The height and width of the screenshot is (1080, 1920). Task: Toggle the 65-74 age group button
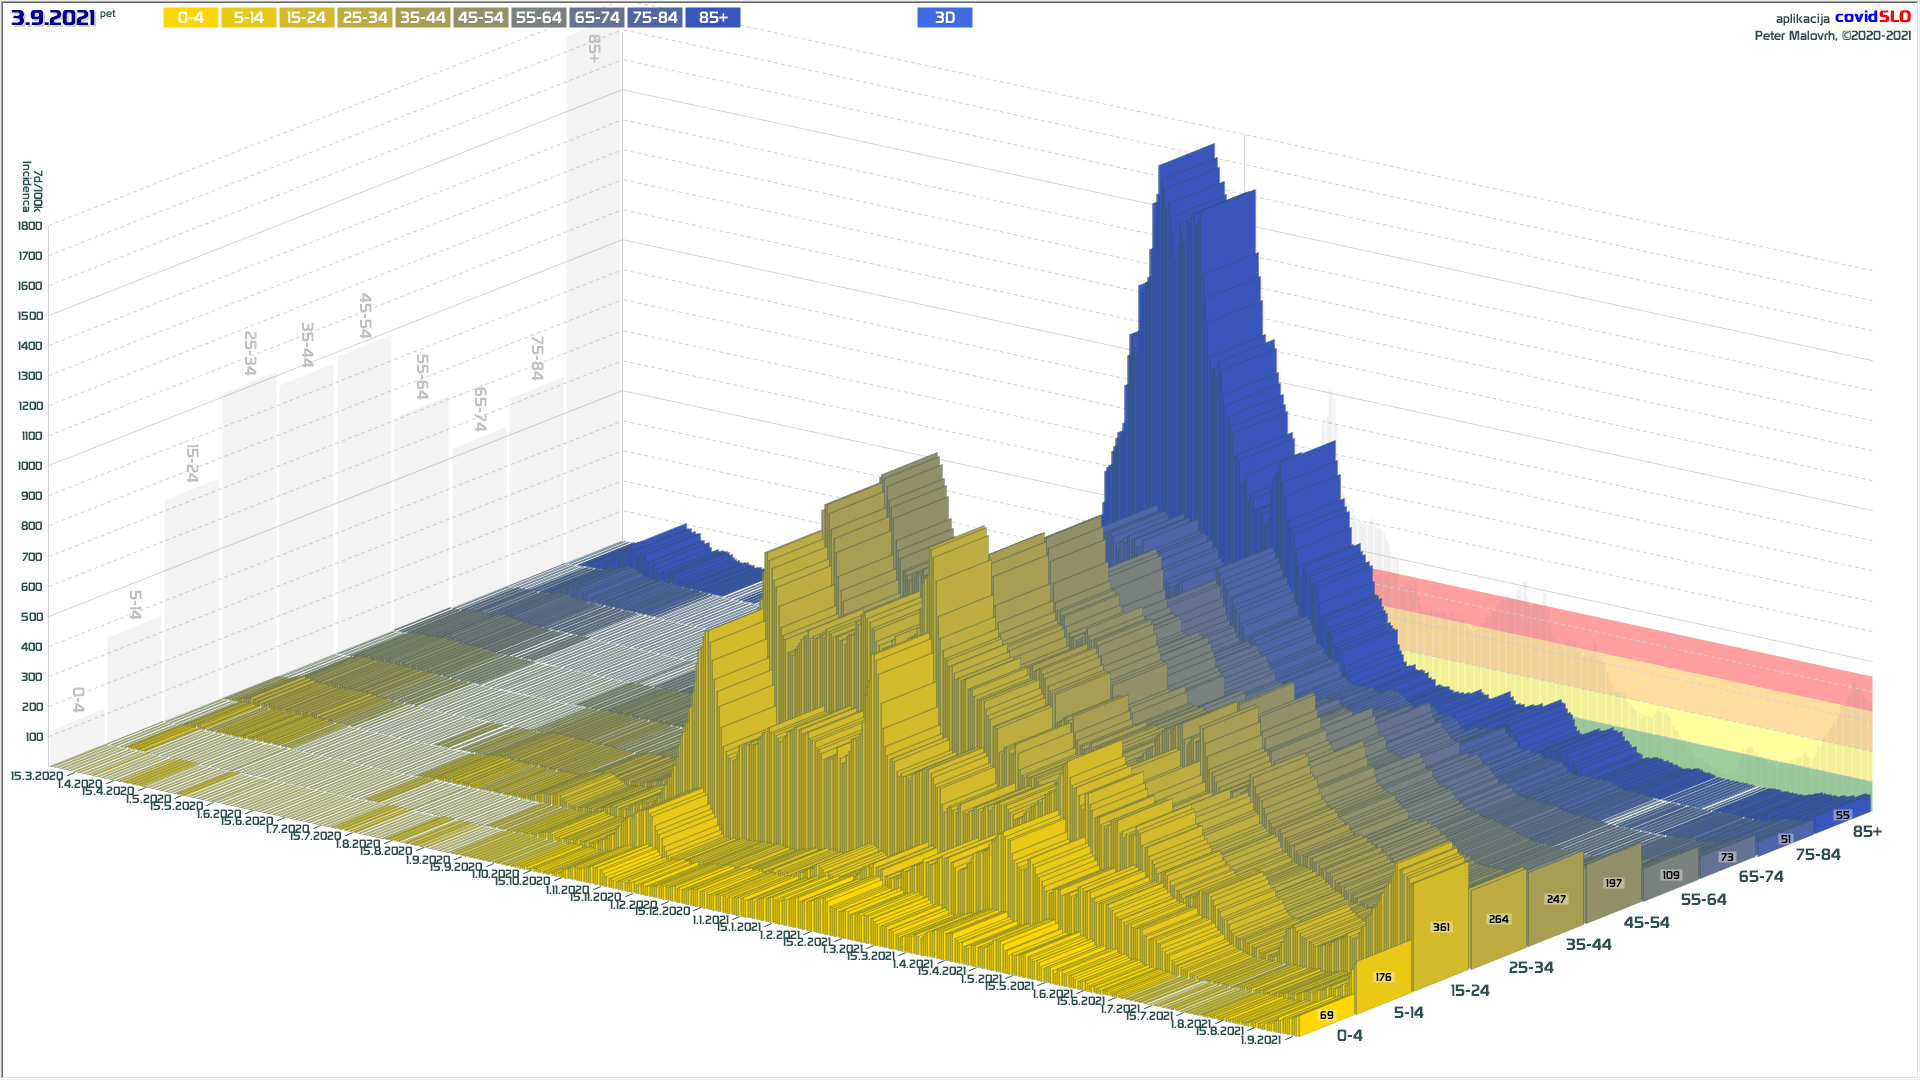(597, 18)
